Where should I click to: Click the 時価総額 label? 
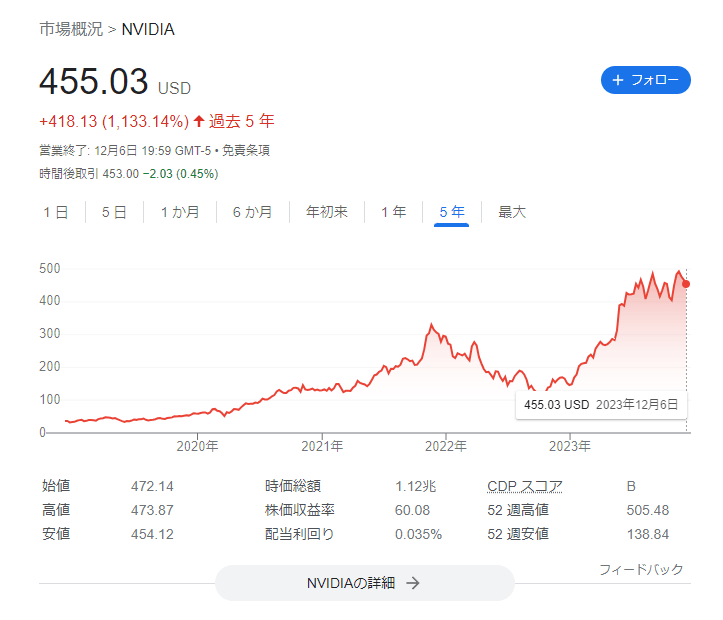coord(293,486)
